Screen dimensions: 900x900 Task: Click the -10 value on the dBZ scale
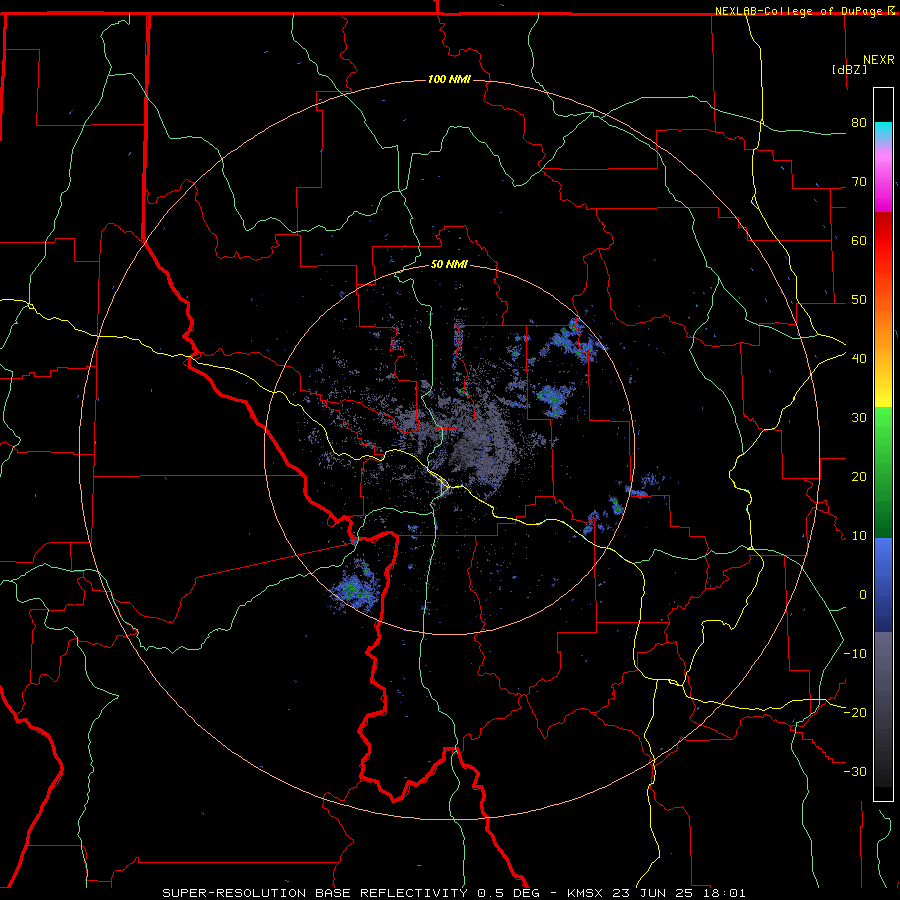pyautogui.click(x=855, y=654)
